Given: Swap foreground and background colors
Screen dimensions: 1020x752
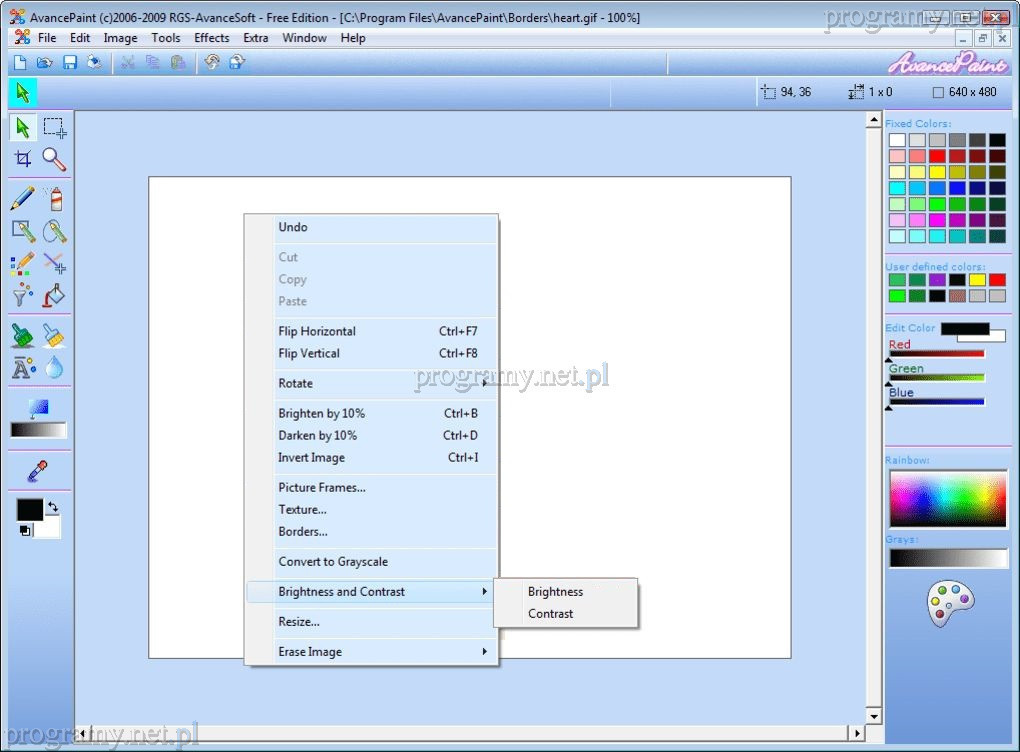Looking at the screenshot, I should click(x=53, y=507).
